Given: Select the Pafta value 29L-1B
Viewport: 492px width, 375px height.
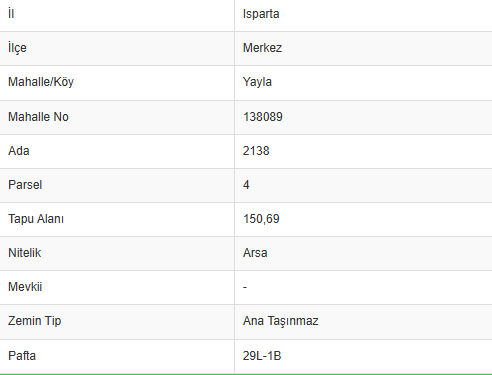Looking at the screenshot, I should 262,356.
